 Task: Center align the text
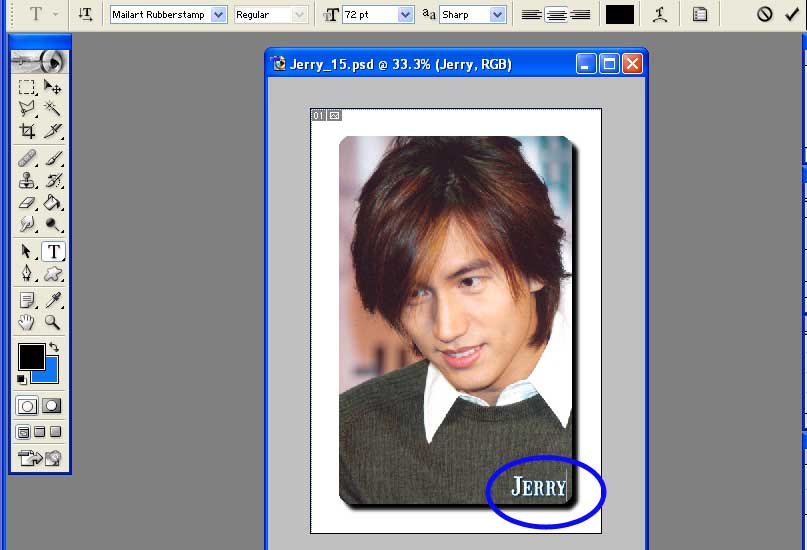pyautogui.click(x=555, y=15)
